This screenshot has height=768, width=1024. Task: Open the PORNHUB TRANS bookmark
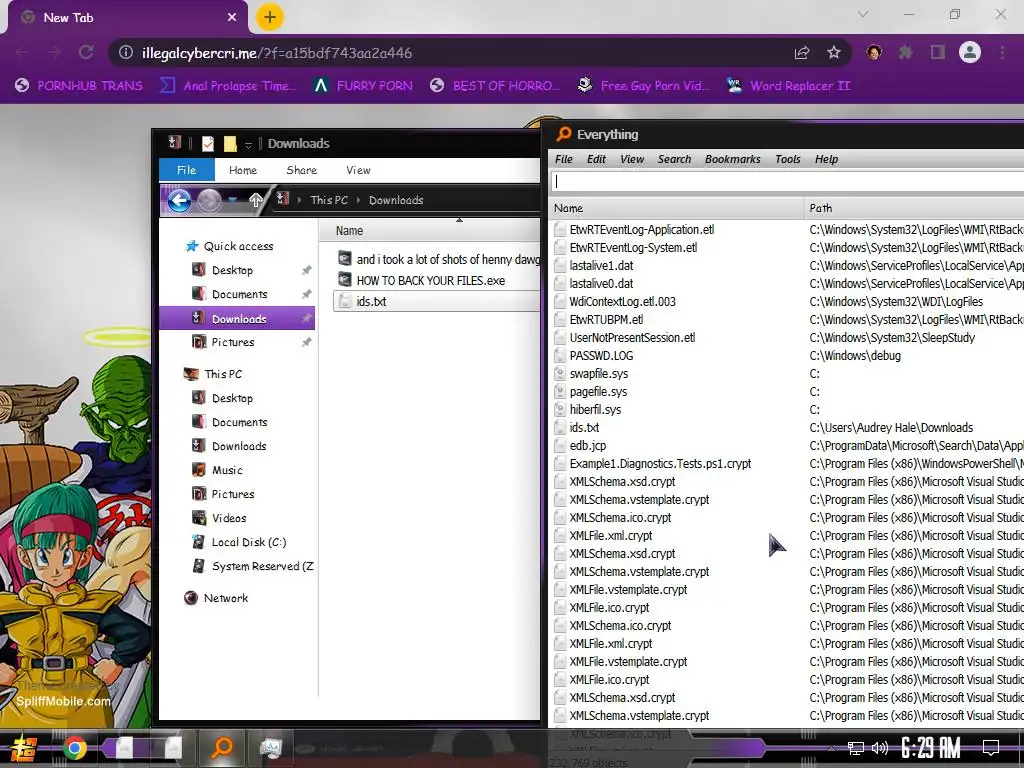(x=79, y=86)
